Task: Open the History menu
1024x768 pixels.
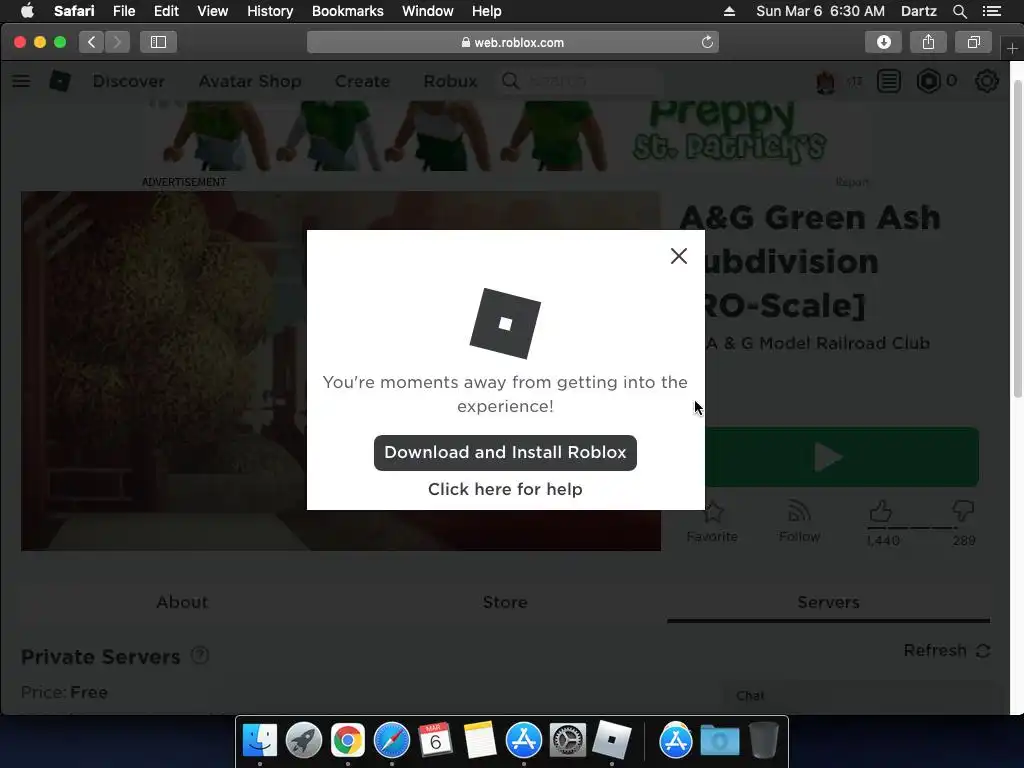Action: [x=270, y=11]
